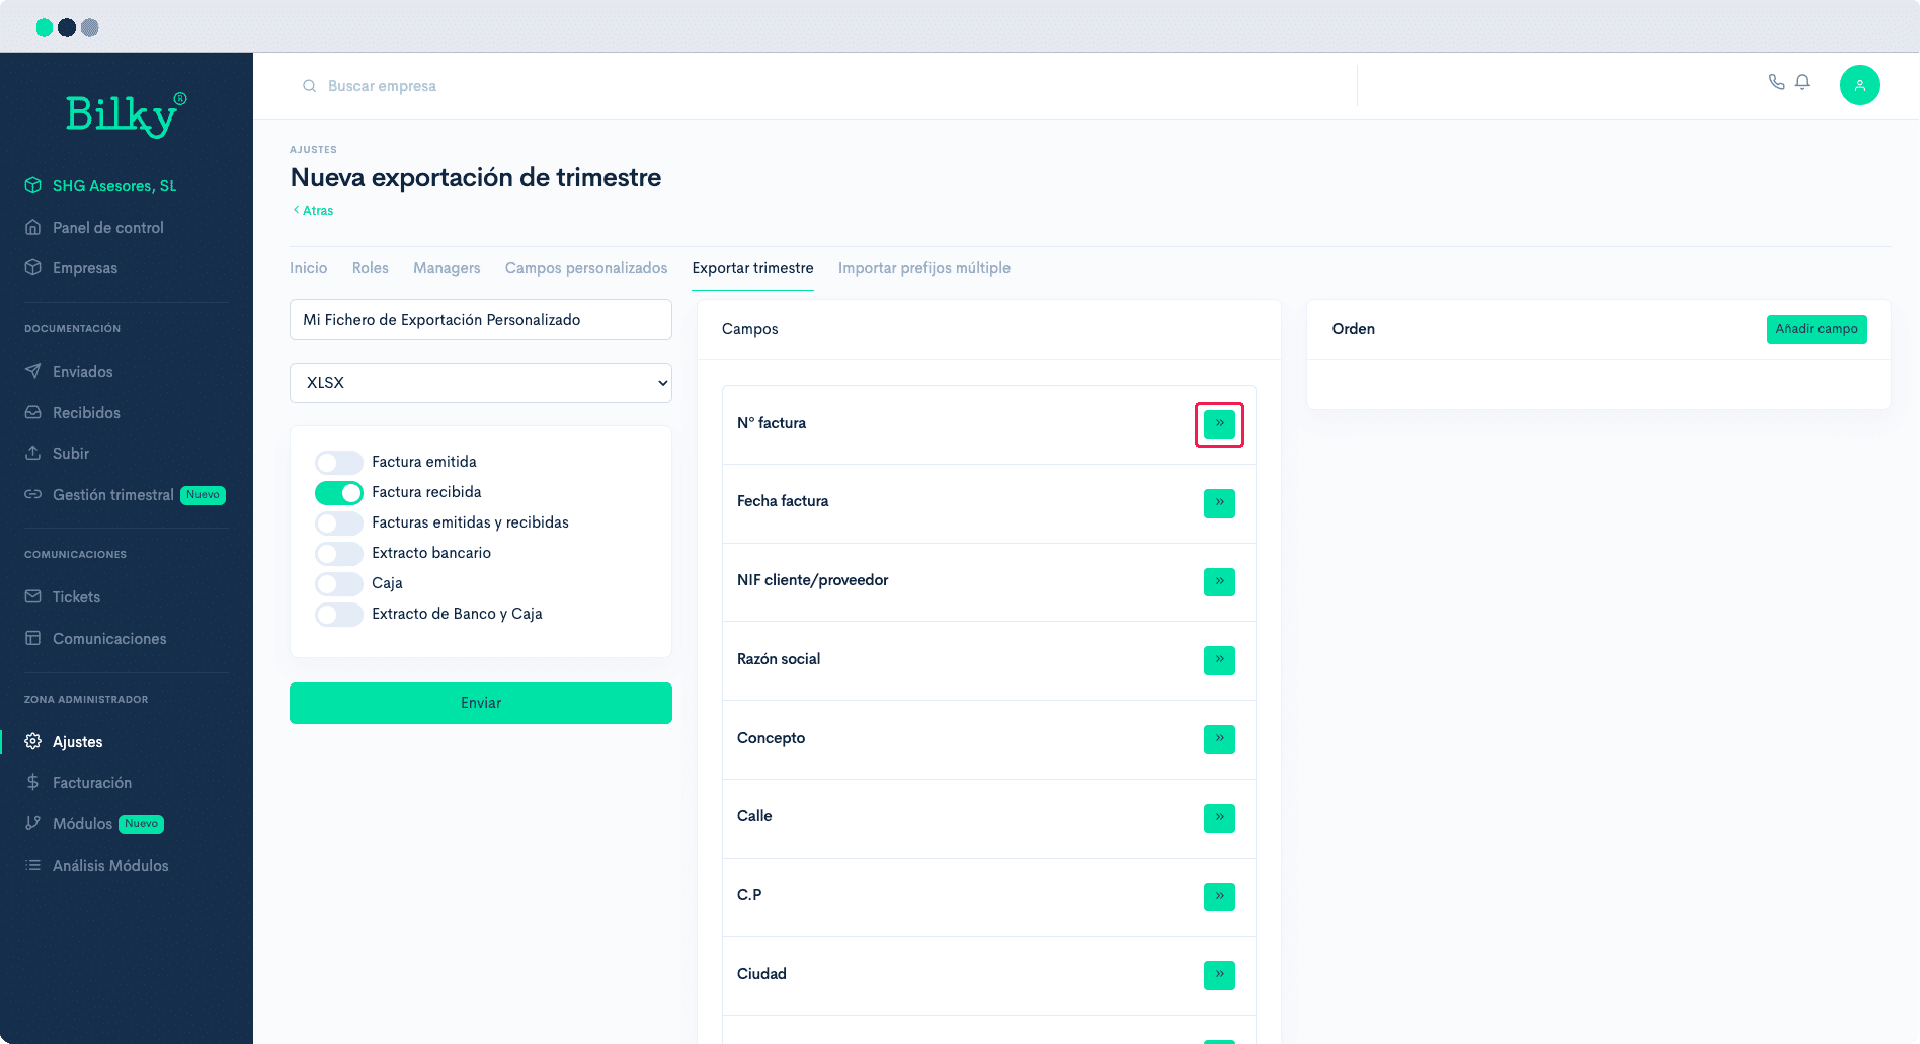
Task: Click the export file name field
Action: point(481,320)
